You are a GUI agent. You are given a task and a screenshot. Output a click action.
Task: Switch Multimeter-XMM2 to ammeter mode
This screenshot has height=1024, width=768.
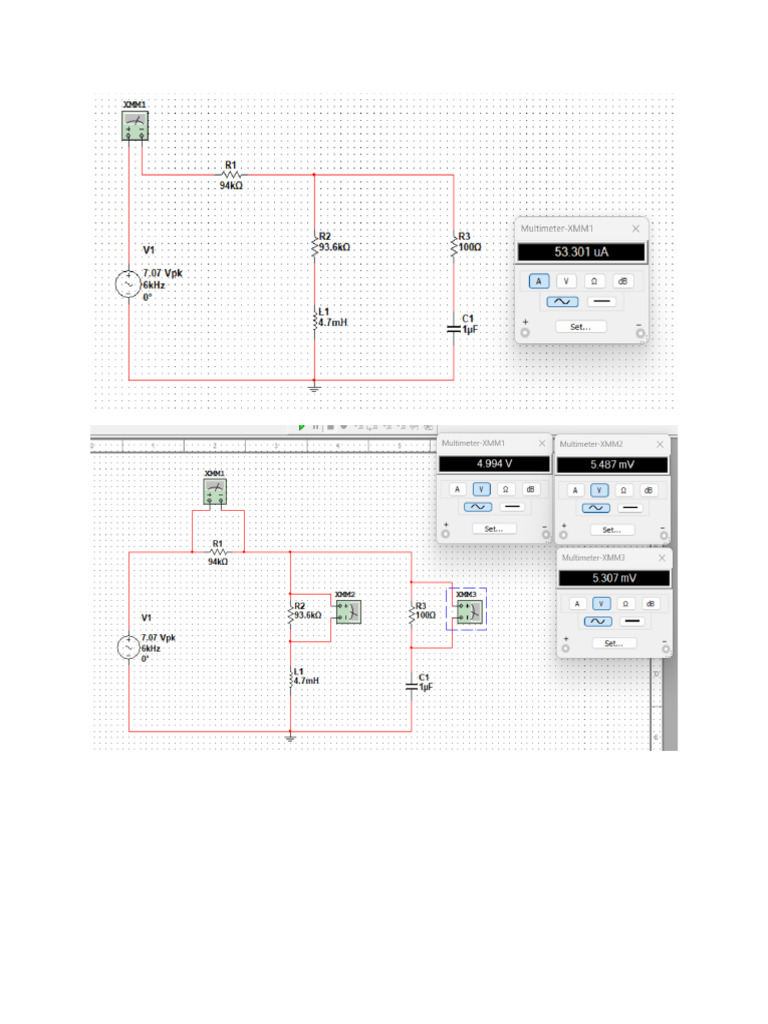pyautogui.click(x=575, y=490)
